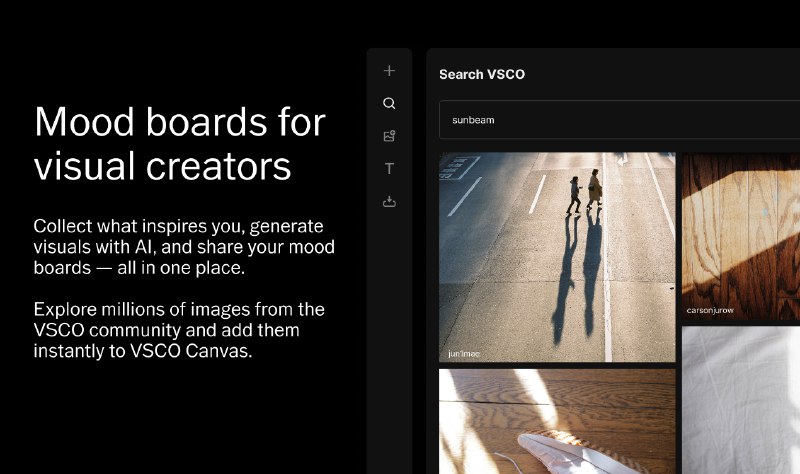Click the Search VSCO panel title
Image resolution: width=800 pixels, height=474 pixels.
[482, 74]
